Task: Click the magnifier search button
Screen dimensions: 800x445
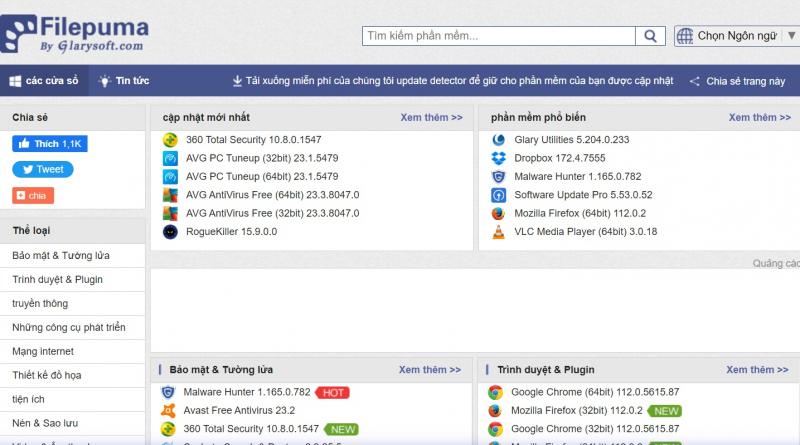Action: coord(650,36)
